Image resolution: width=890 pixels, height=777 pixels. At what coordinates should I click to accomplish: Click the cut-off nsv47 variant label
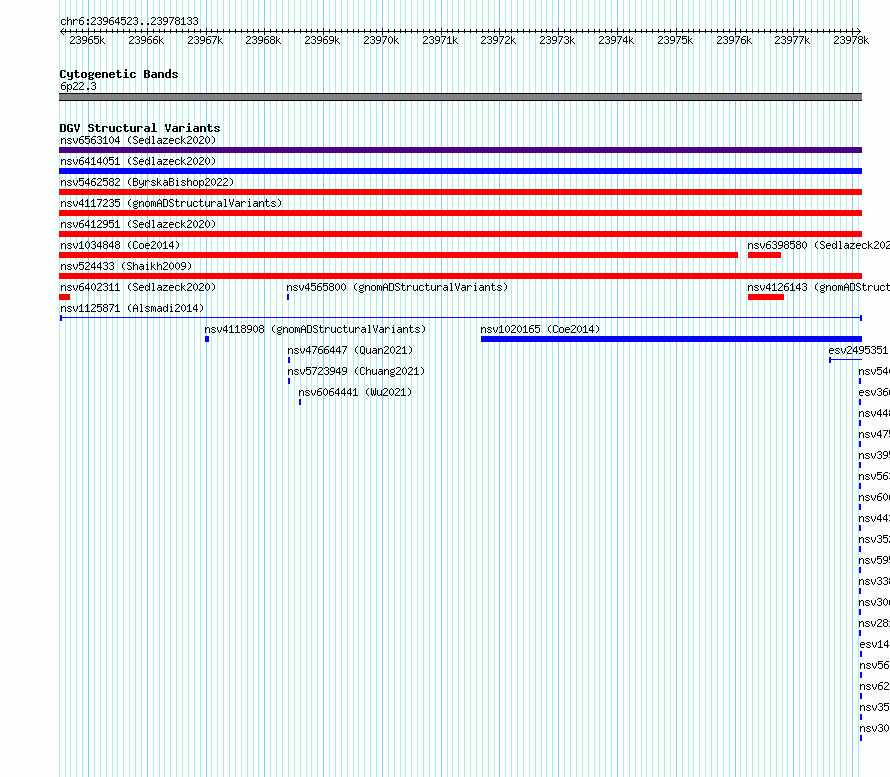click(x=874, y=434)
